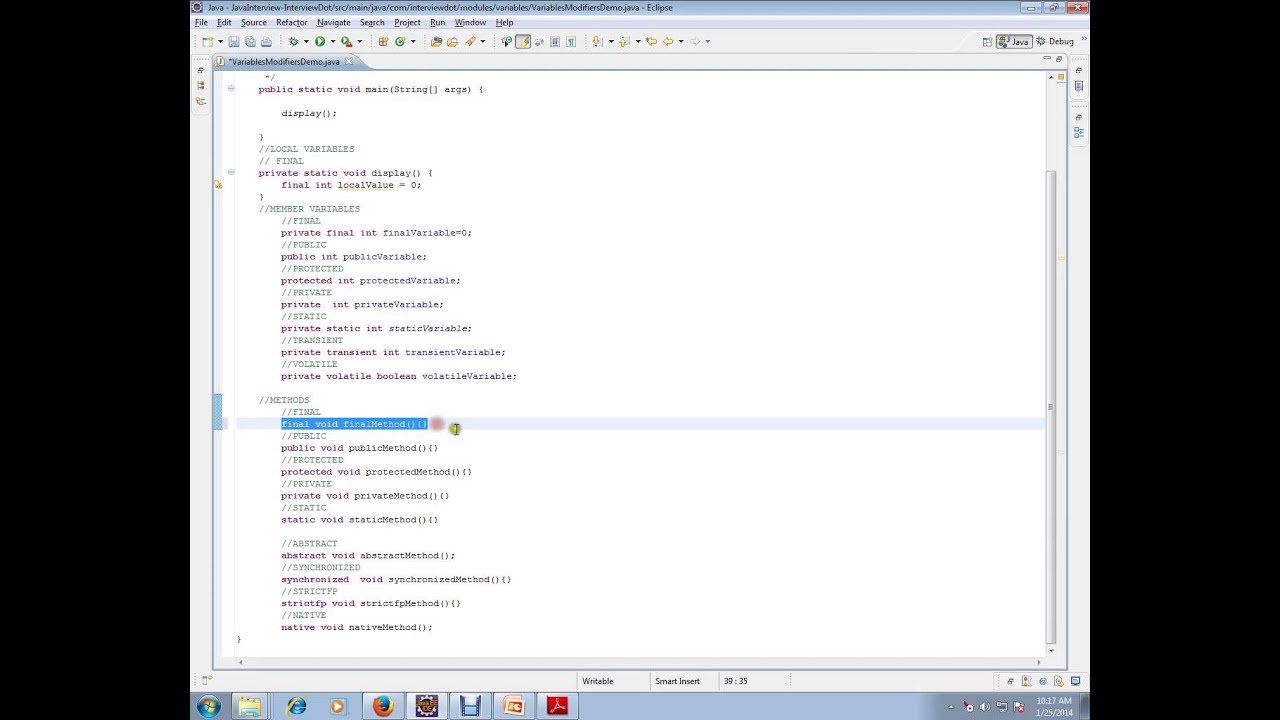
Task: Toggle Mark Occurrences highlighter icon
Action: (523, 41)
